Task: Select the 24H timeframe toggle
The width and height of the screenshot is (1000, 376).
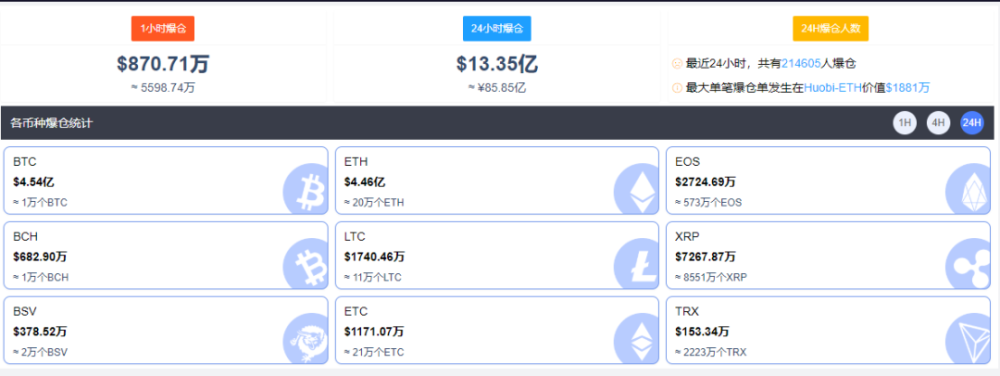Action: coord(972,123)
